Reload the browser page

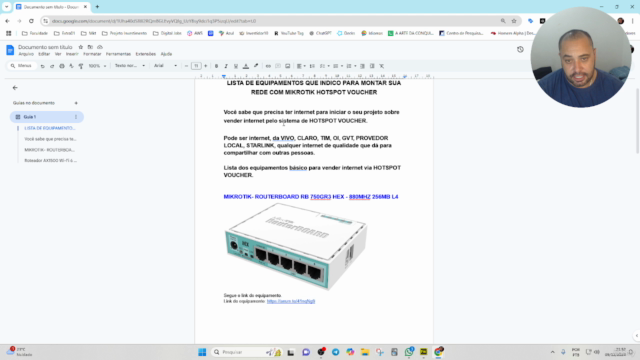coord(31,21)
